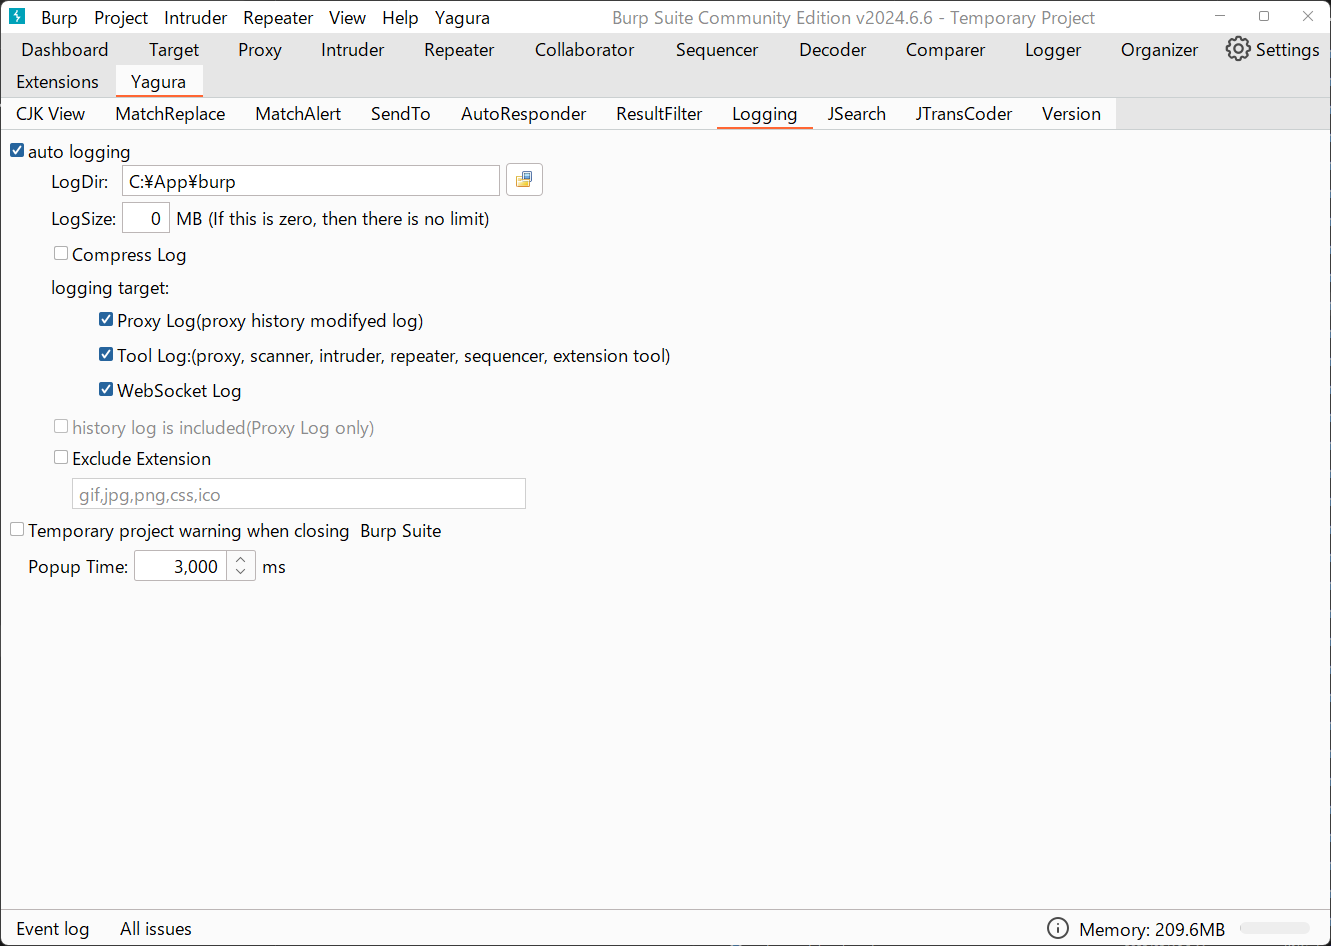Switch to the Target tab

(174, 50)
